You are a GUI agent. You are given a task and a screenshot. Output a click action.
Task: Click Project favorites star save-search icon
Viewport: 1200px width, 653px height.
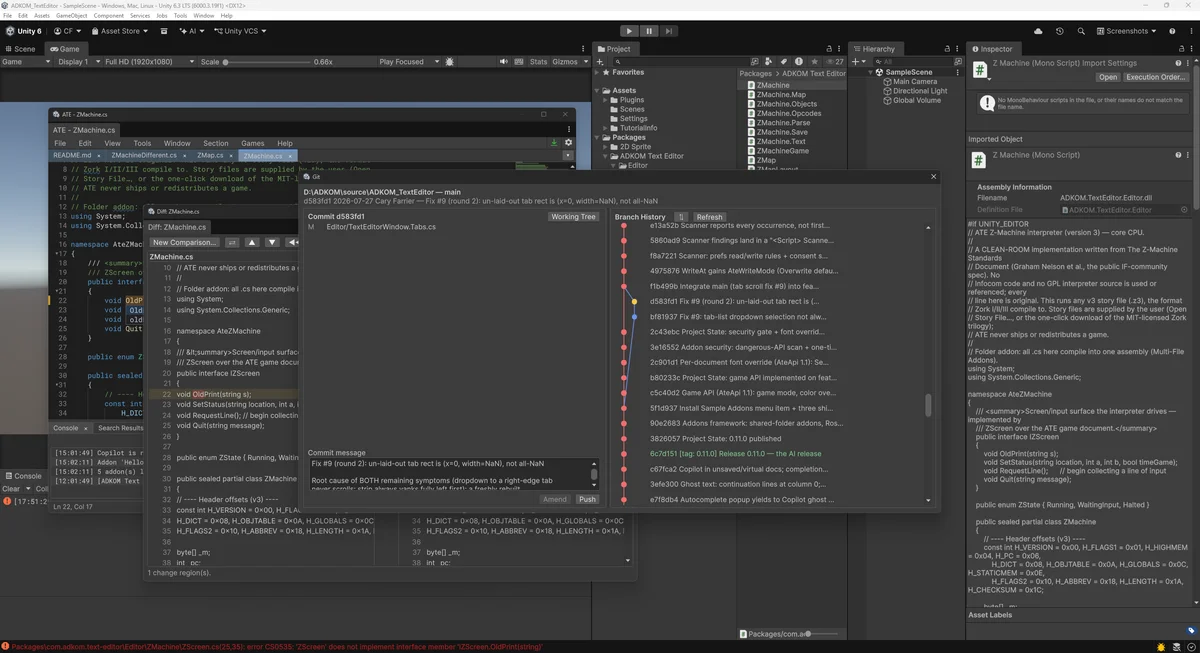813,62
